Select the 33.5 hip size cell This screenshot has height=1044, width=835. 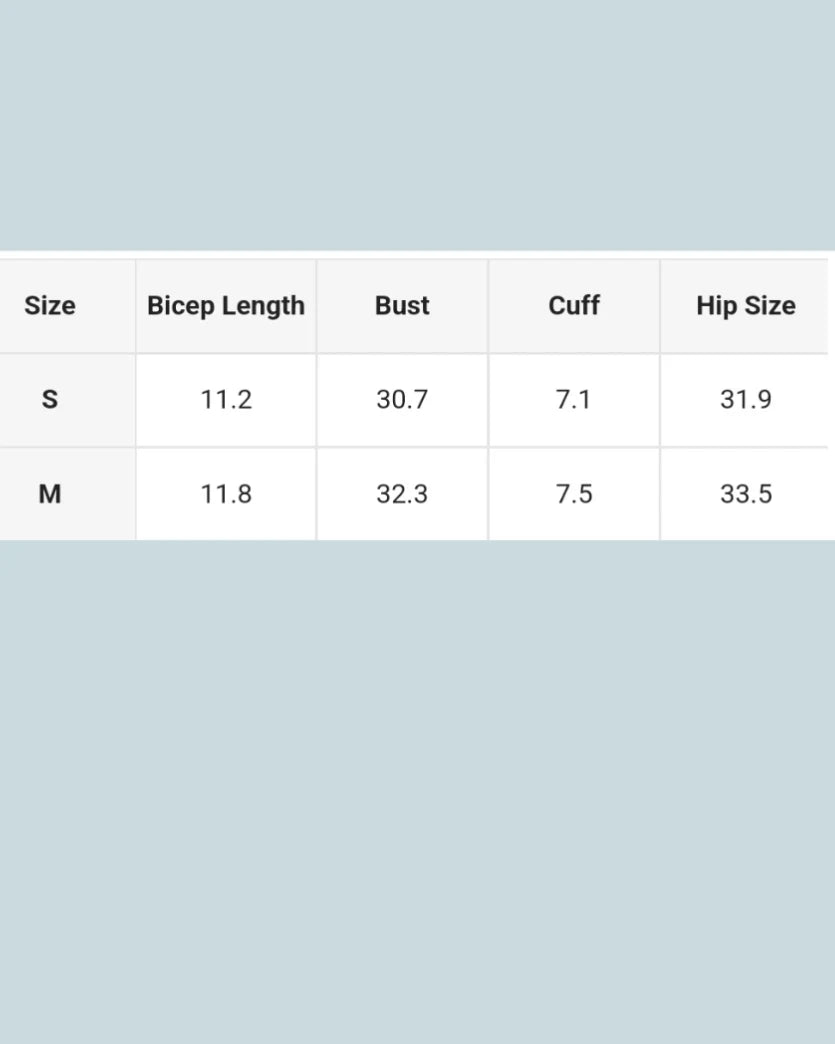point(746,494)
